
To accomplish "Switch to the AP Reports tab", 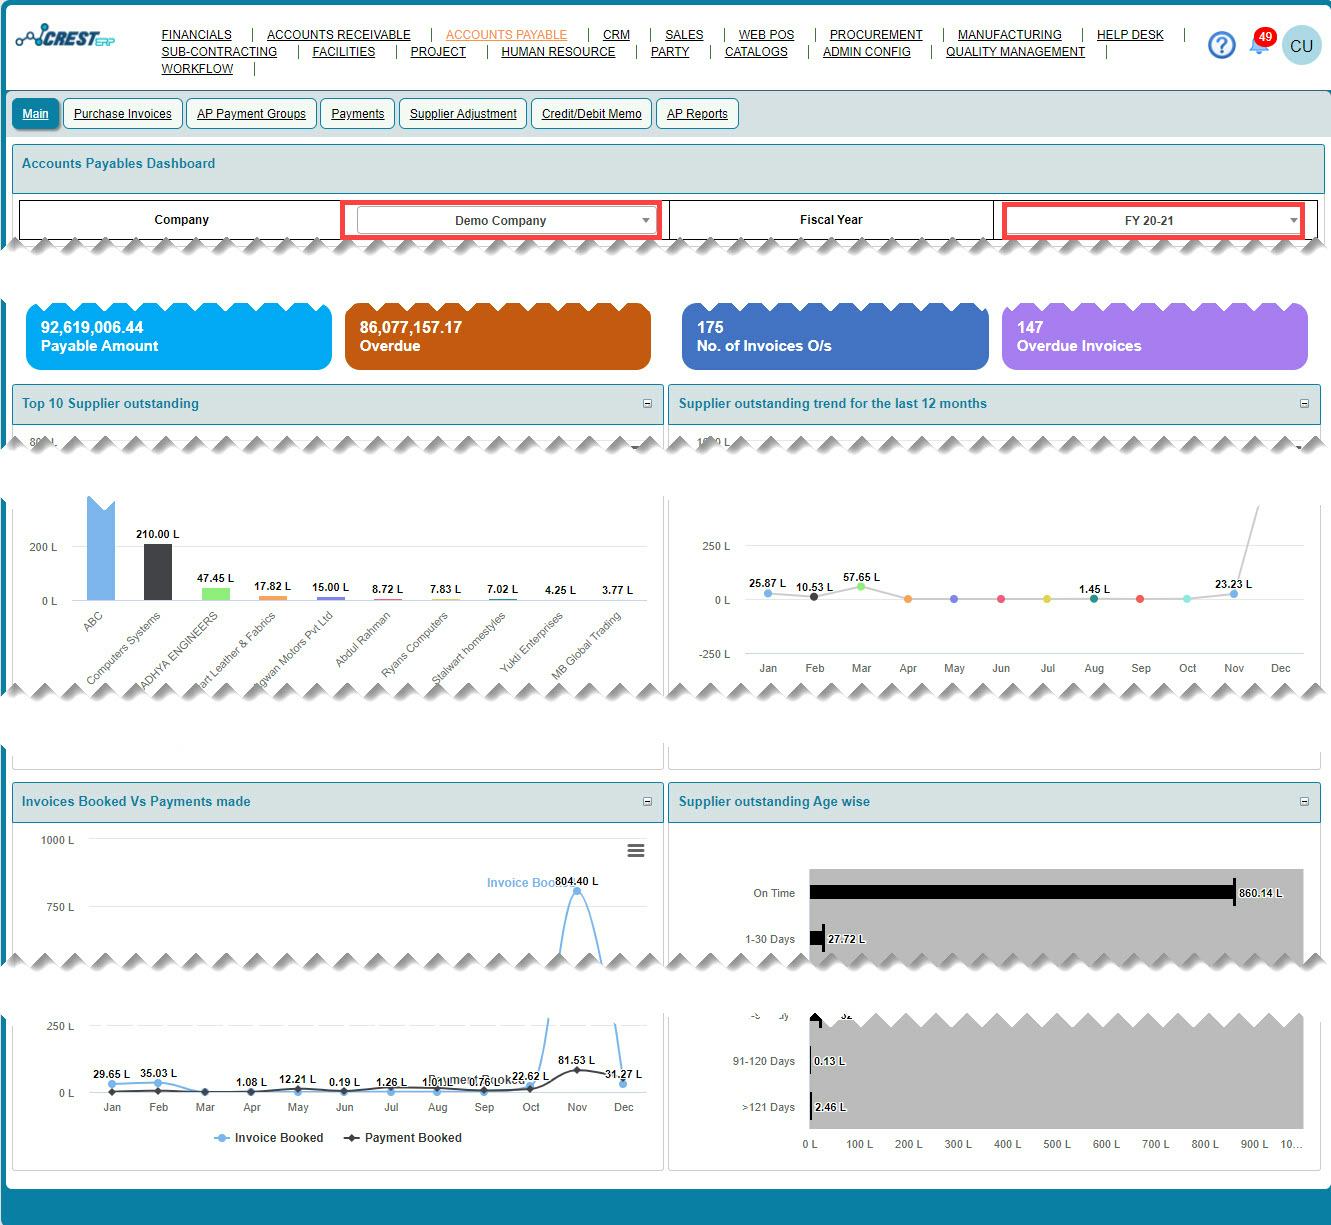I will click(x=697, y=113).
